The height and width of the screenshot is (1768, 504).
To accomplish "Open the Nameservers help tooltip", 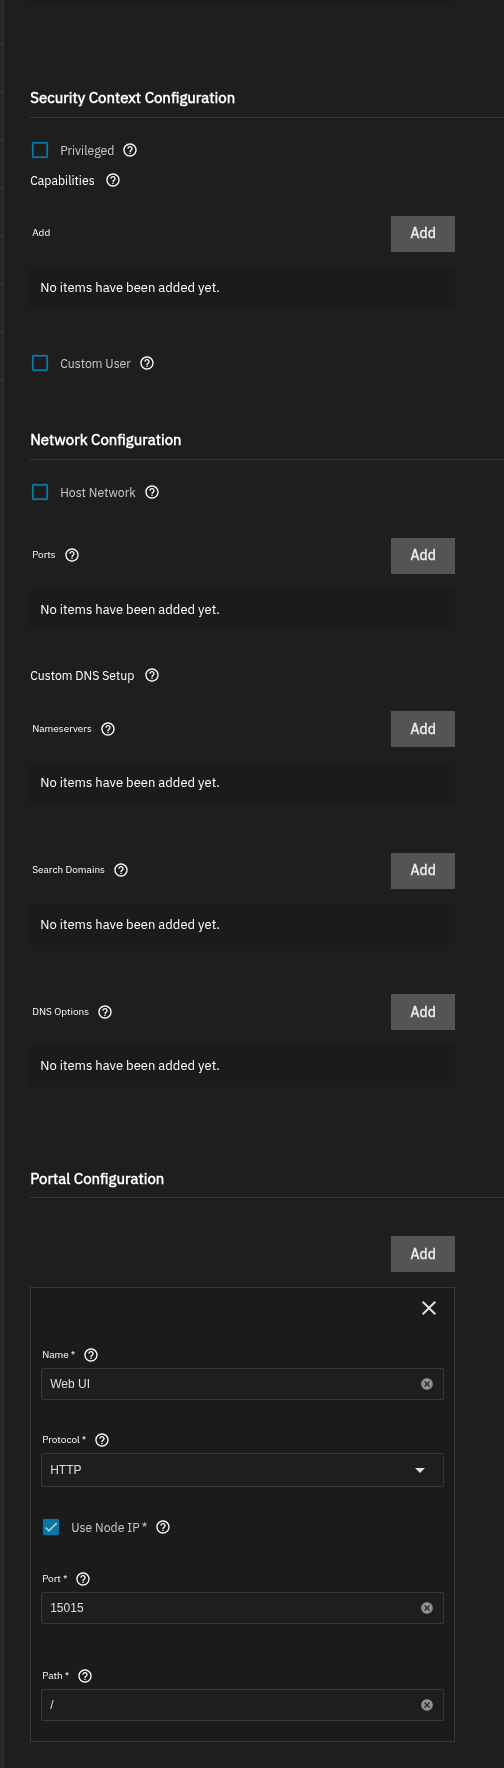I will click(x=108, y=729).
